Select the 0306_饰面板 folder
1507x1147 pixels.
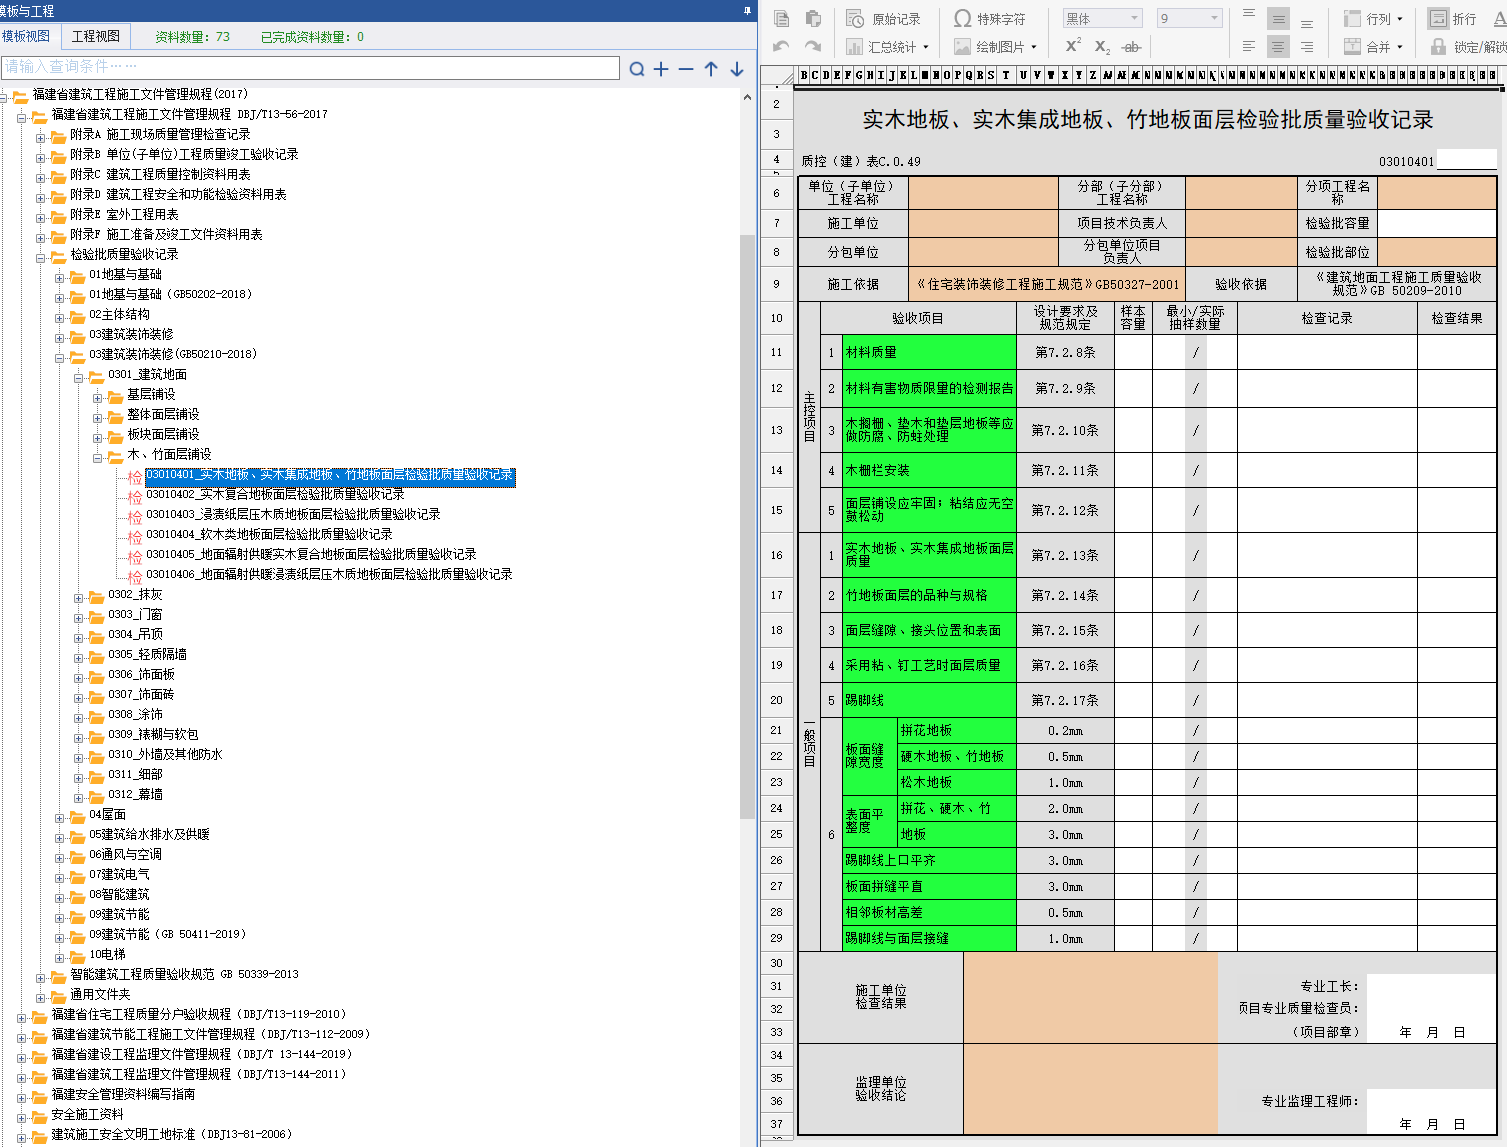tap(141, 674)
